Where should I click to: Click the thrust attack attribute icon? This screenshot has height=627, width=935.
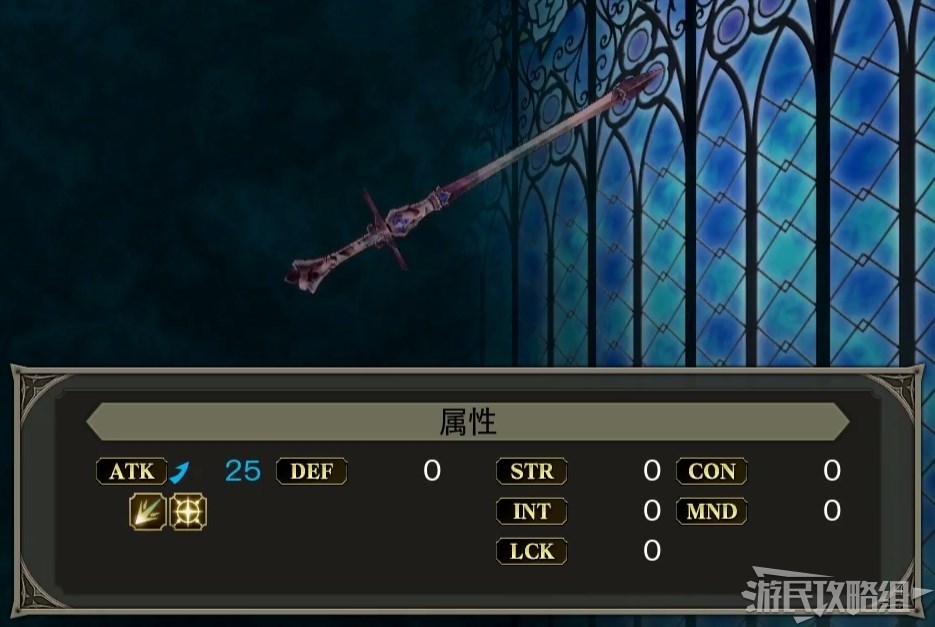point(148,512)
